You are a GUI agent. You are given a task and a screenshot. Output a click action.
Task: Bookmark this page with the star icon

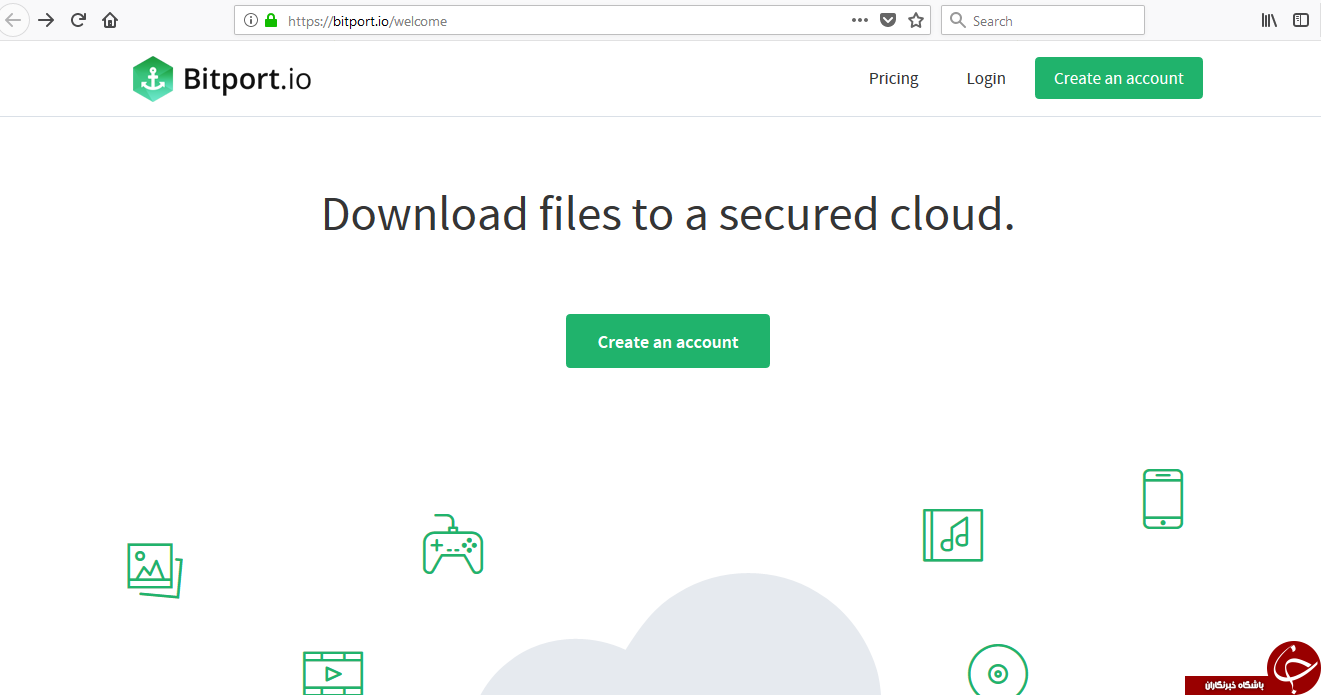click(916, 20)
